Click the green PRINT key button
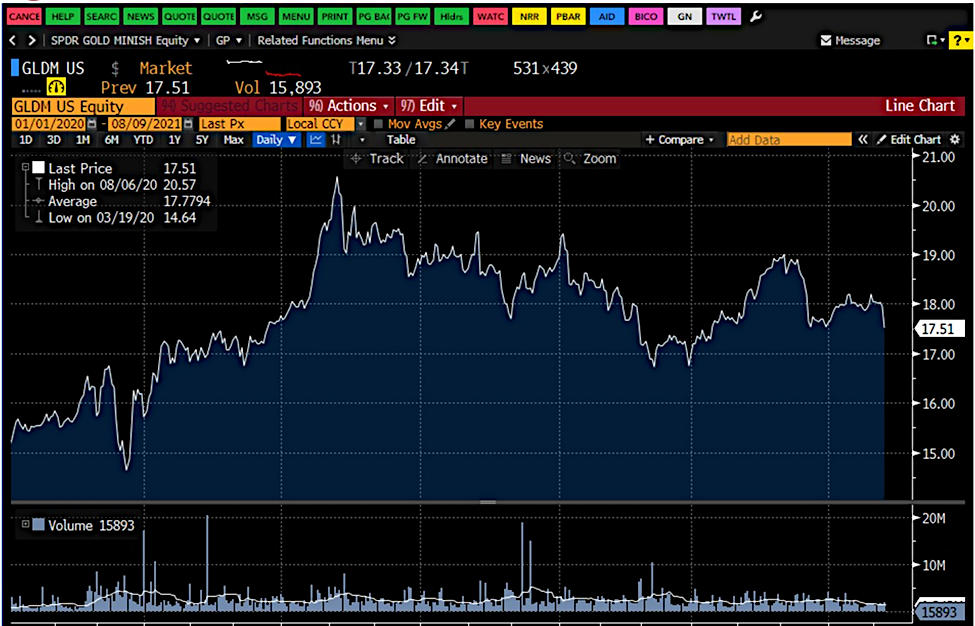The width and height of the screenshot is (975, 626). click(335, 17)
